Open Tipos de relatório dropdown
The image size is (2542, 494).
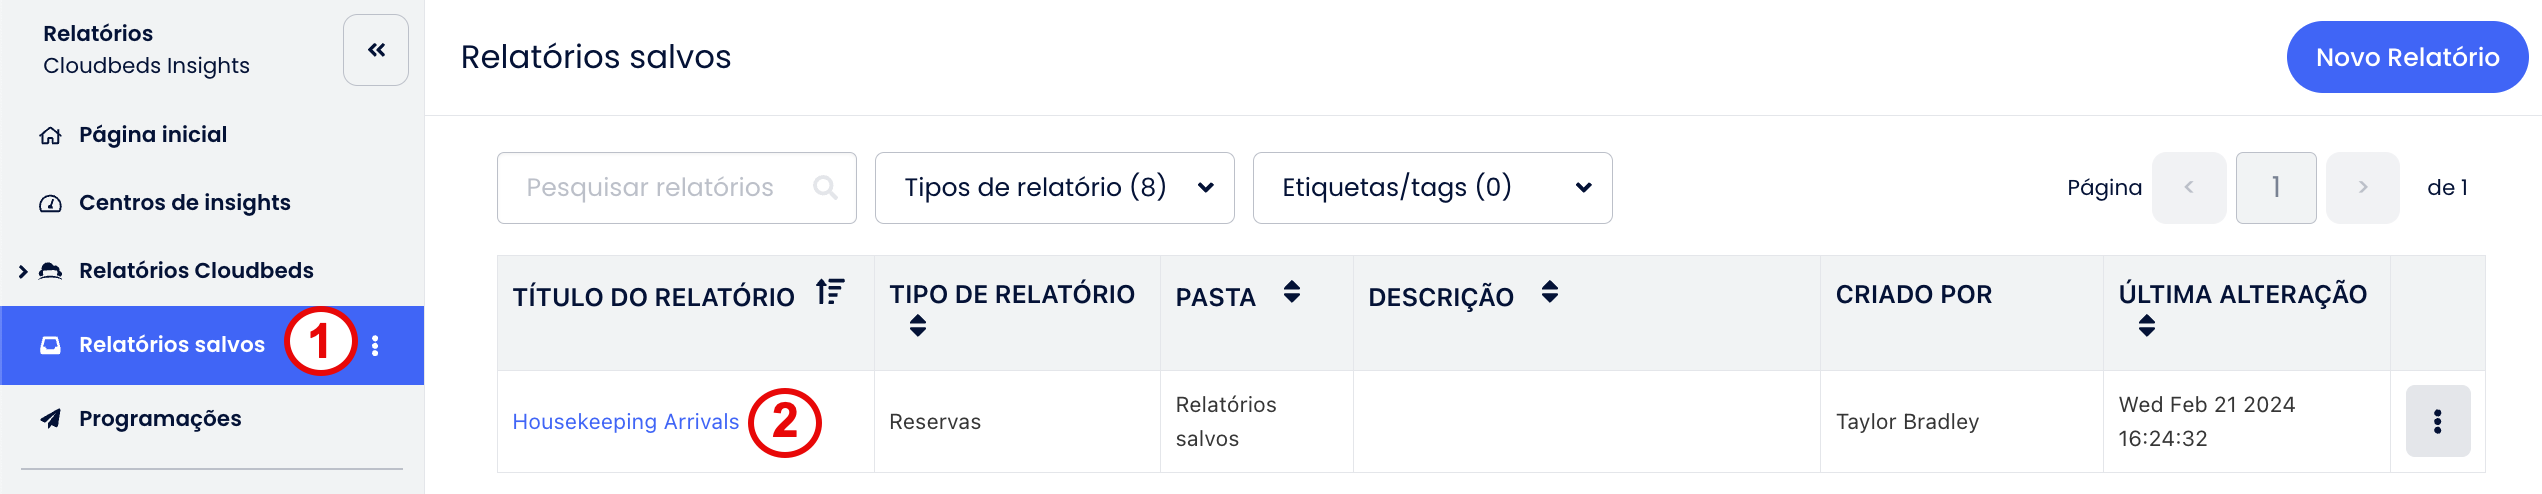[x=1054, y=188]
